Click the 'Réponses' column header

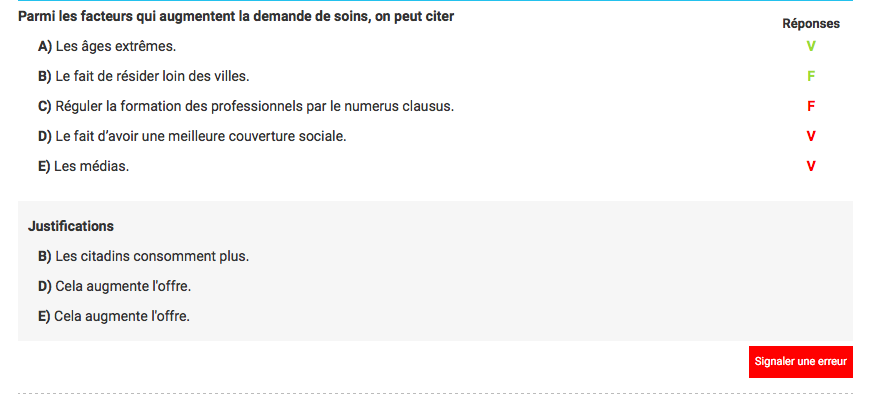tap(811, 24)
